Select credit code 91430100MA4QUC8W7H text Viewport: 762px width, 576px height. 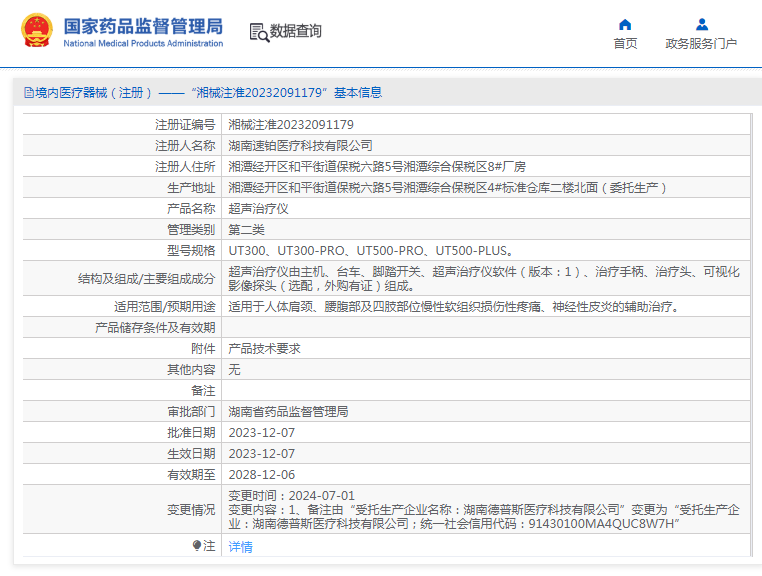pyautogui.click(x=601, y=524)
